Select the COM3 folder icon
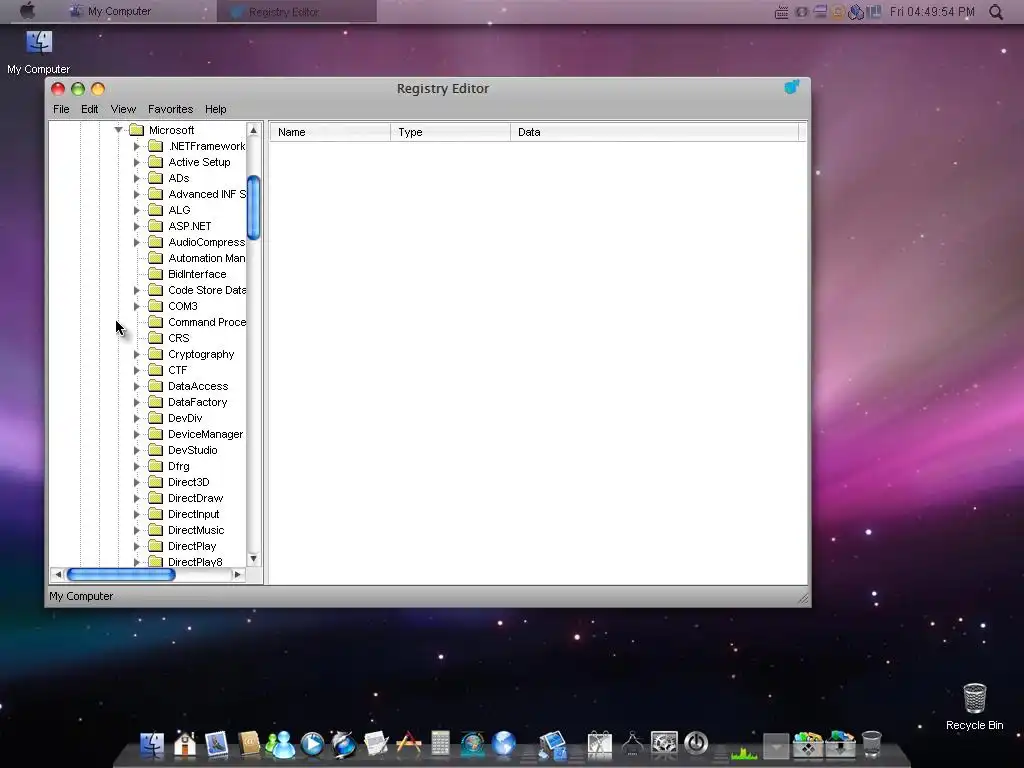Screen dimensions: 1024x768 tap(155, 306)
